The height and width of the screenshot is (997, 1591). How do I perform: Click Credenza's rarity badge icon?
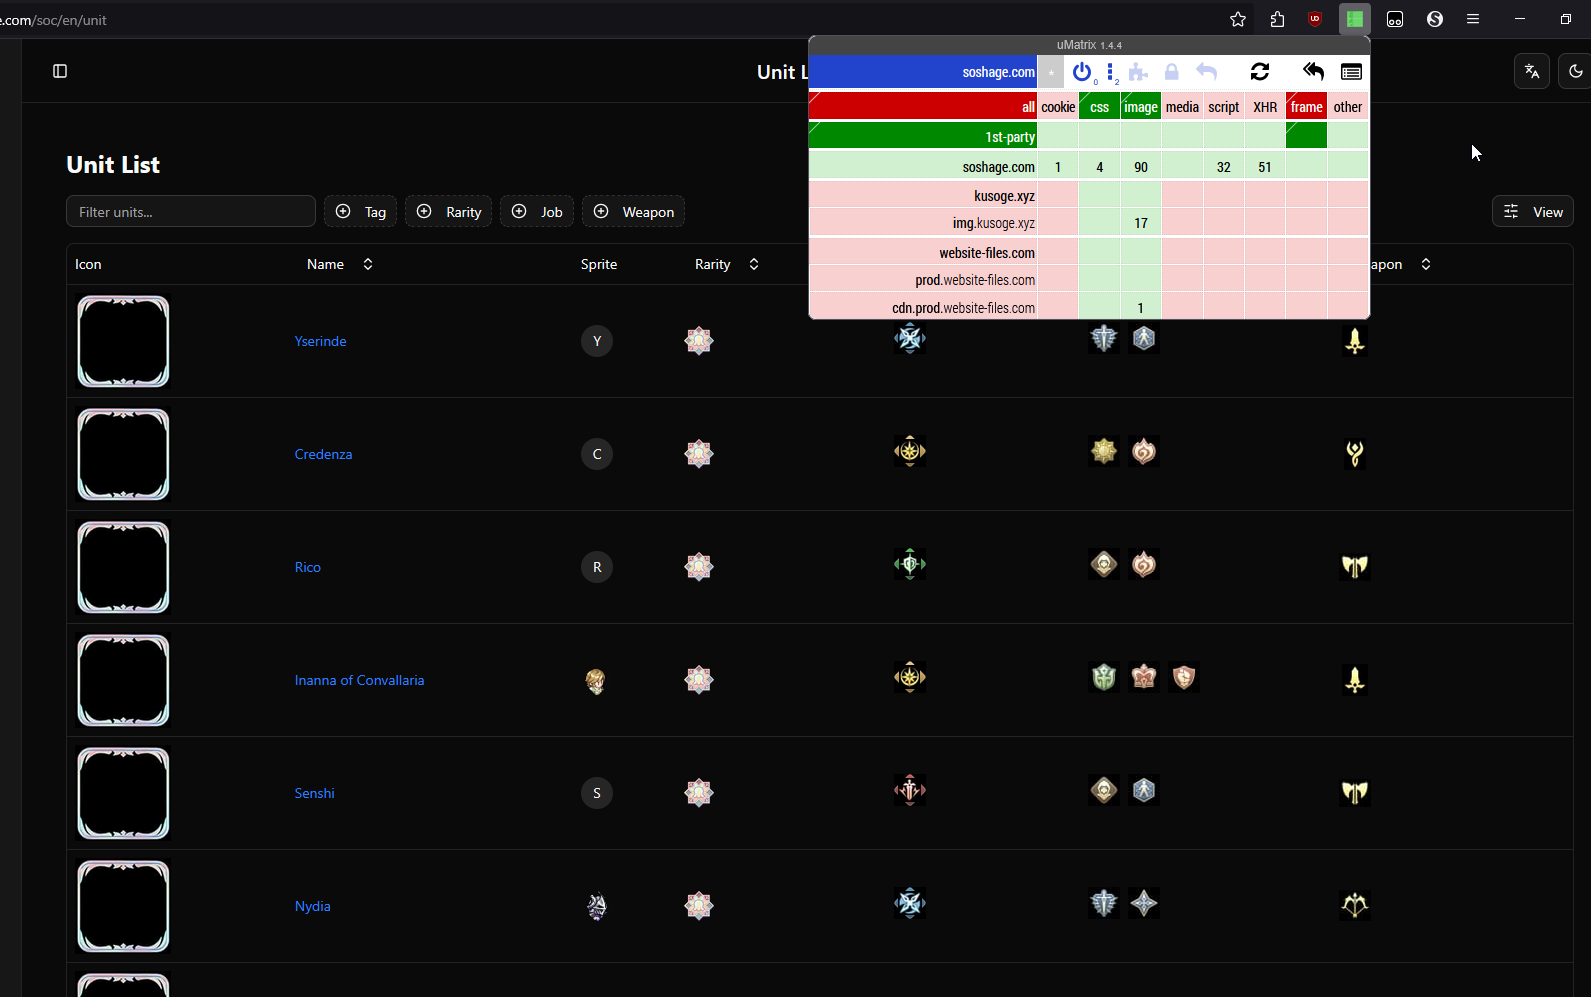[x=699, y=454]
